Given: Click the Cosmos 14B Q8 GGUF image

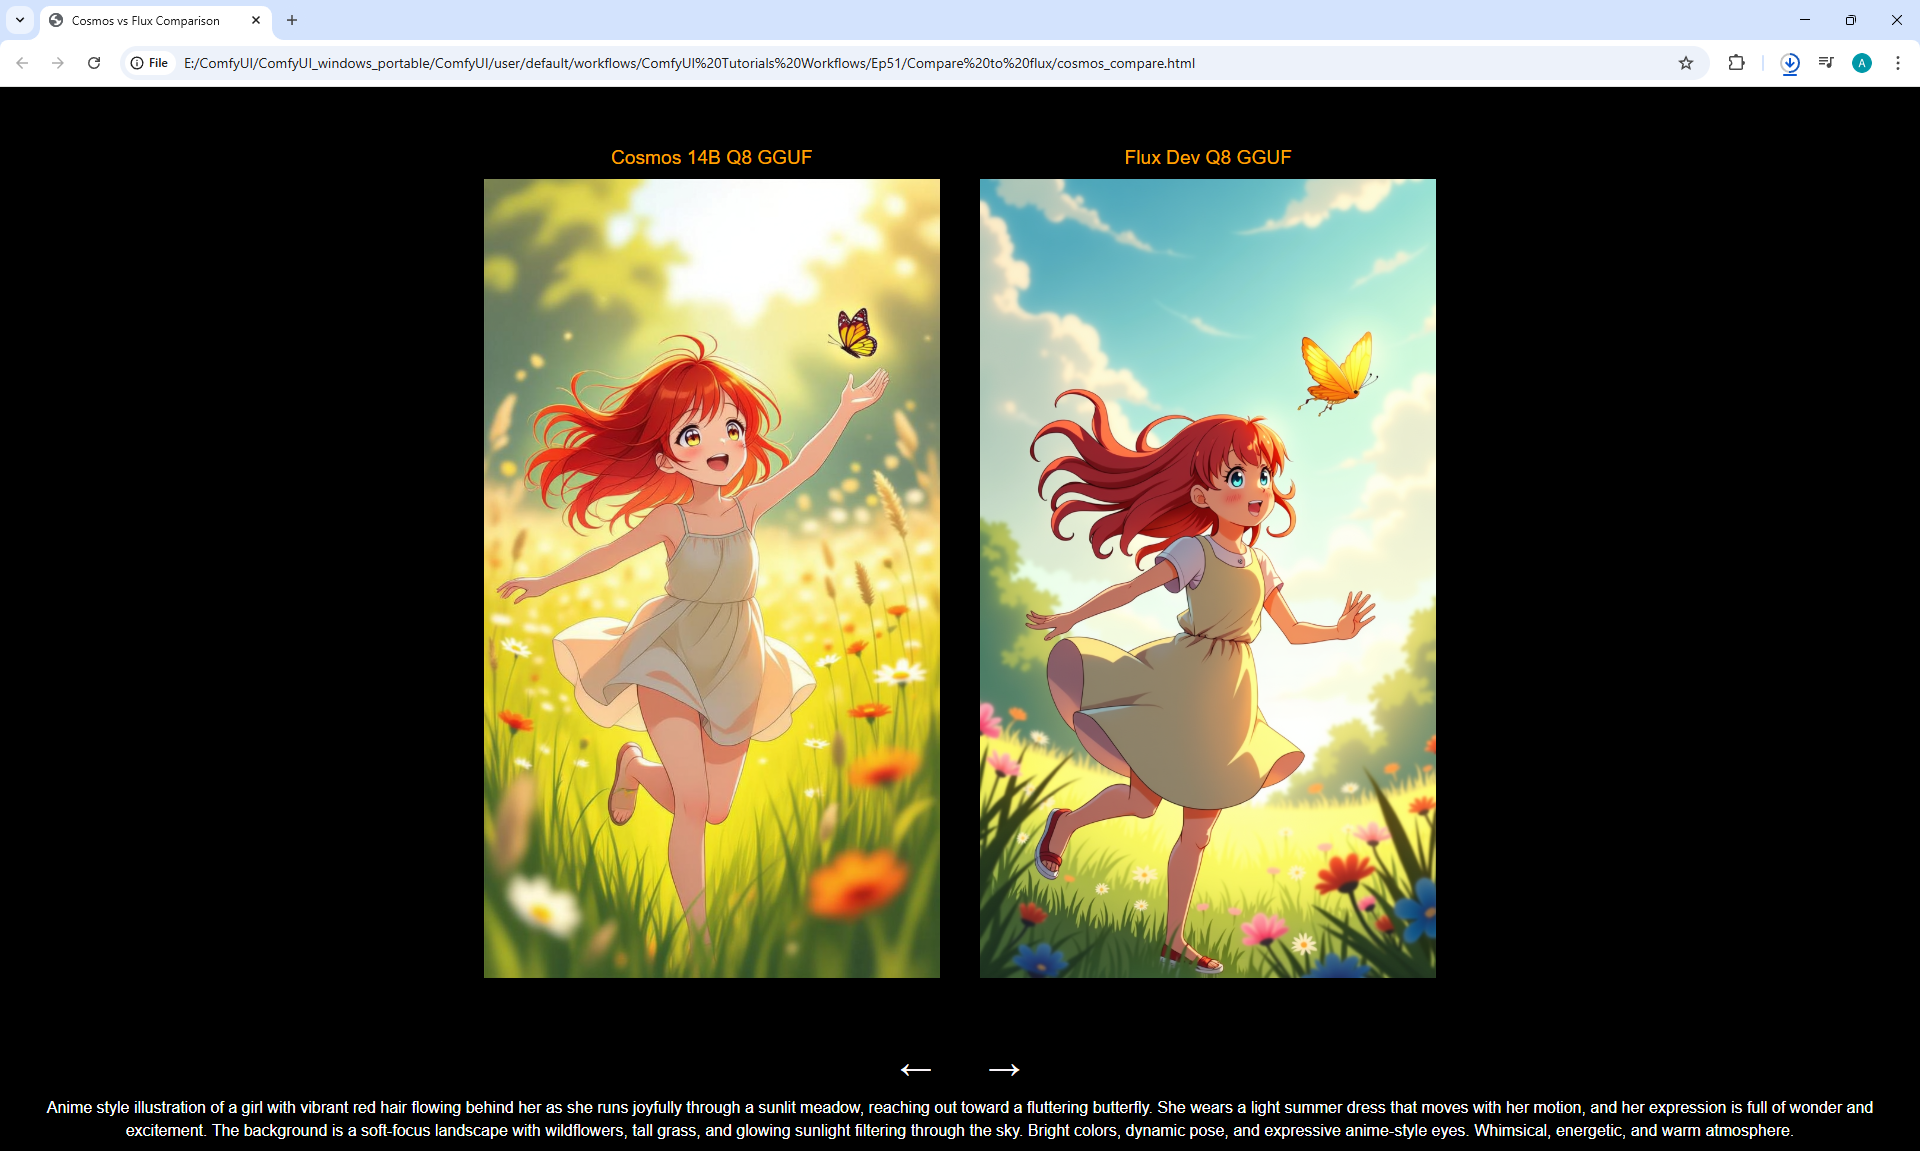Looking at the screenshot, I should point(711,578).
